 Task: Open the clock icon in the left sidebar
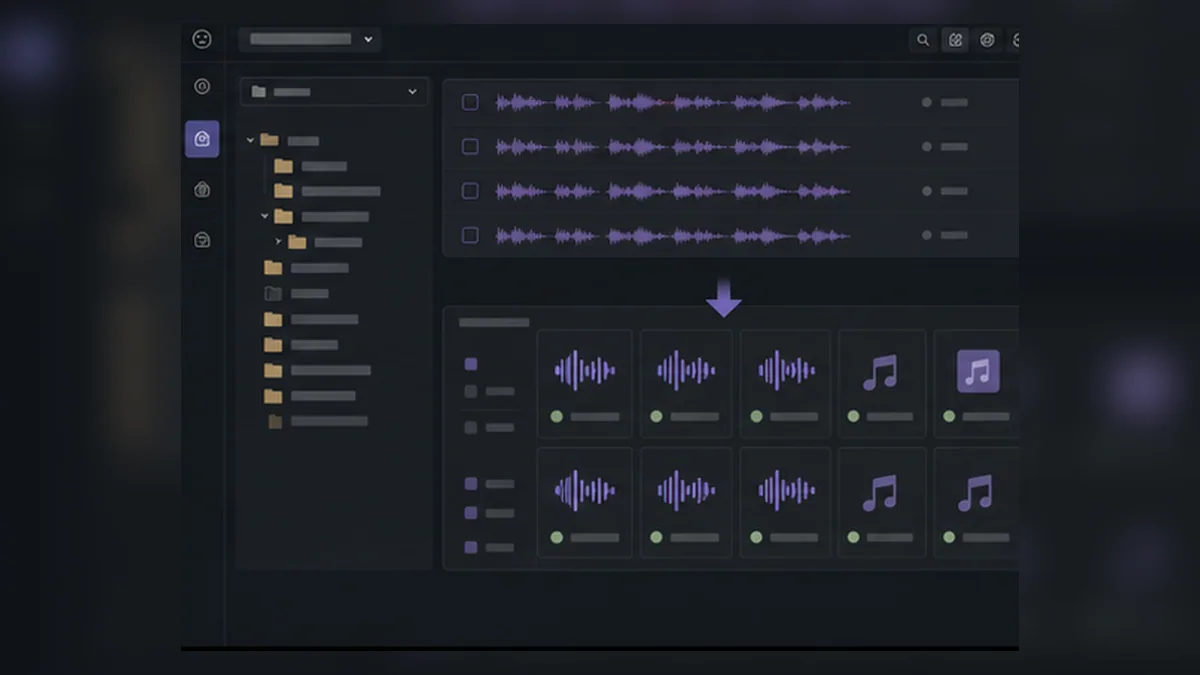click(202, 87)
